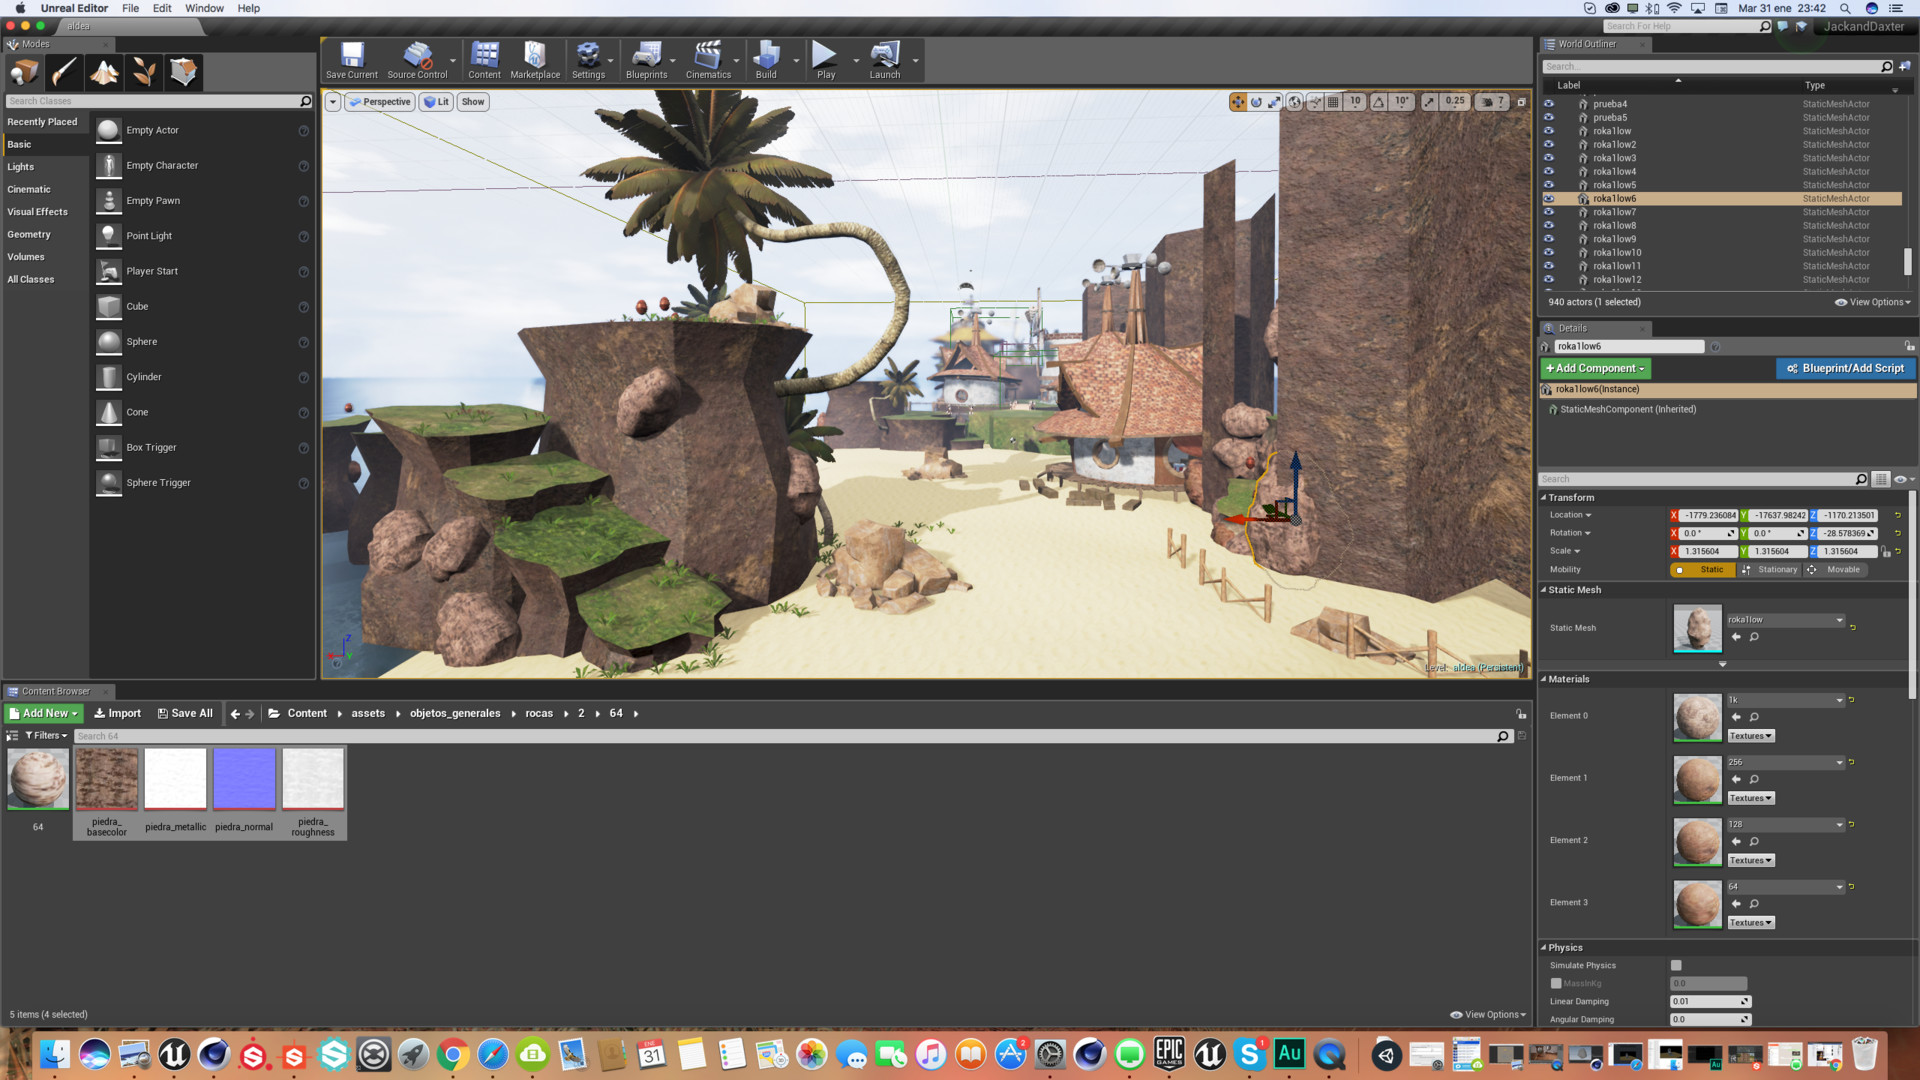Open rokaTlow static mesh dropdown
The image size is (1920, 1080).
1785,620
